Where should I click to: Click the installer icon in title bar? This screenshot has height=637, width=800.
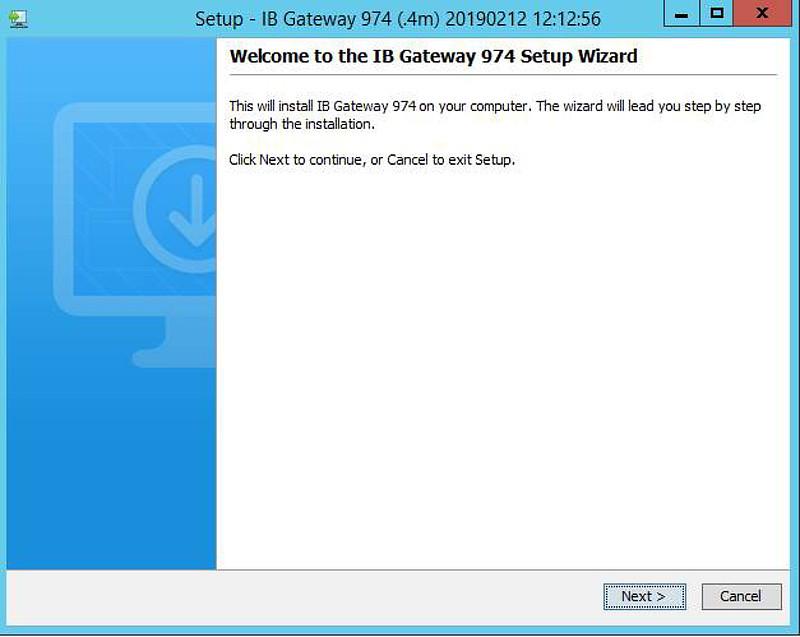point(18,19)
